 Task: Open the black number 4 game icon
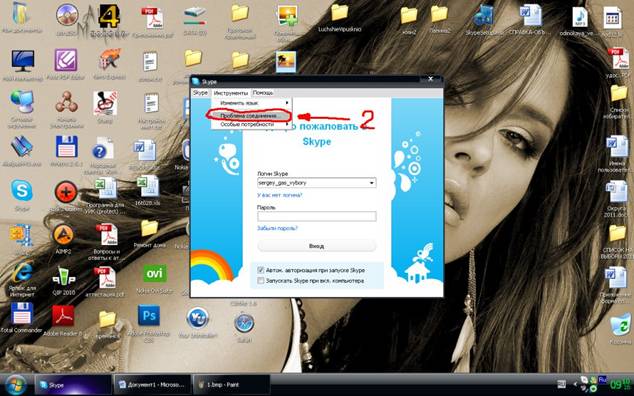pos(108,15)
